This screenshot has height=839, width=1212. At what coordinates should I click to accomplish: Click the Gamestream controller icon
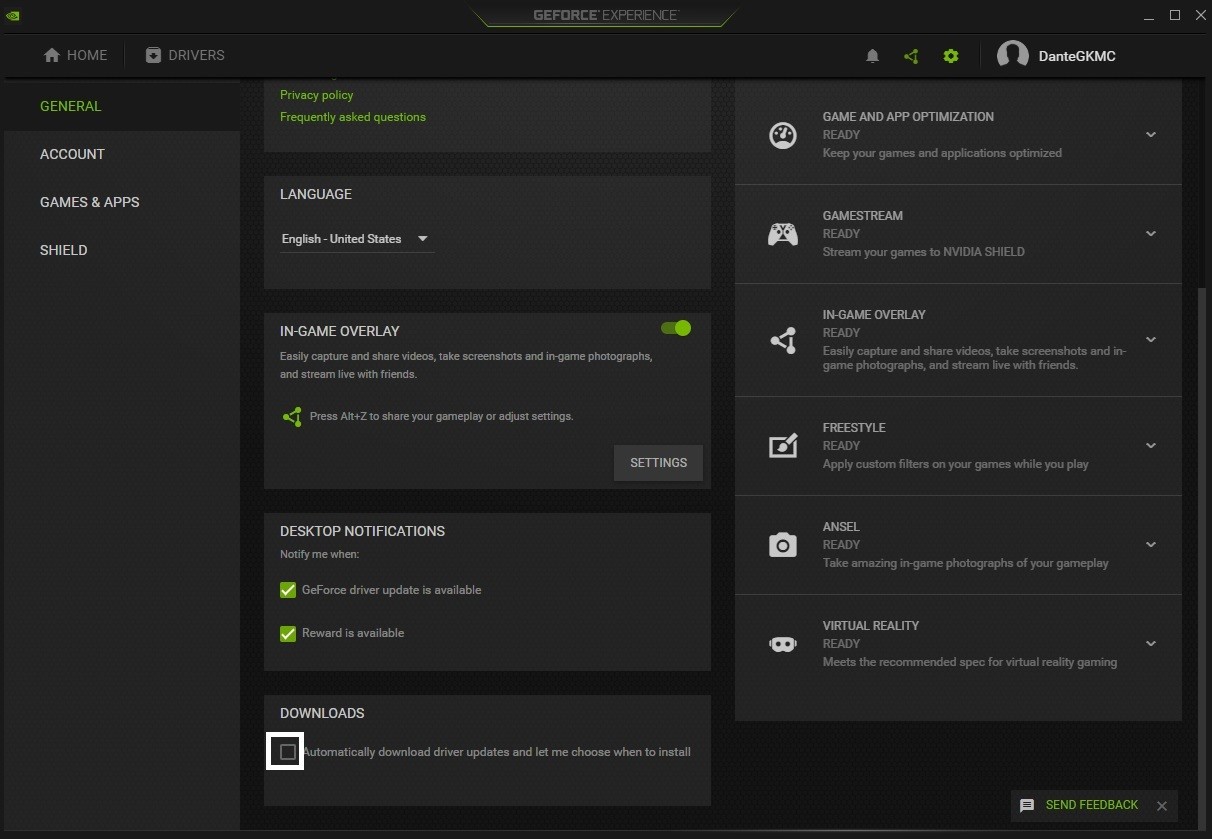pyautogui.click(x=783, y=234)
